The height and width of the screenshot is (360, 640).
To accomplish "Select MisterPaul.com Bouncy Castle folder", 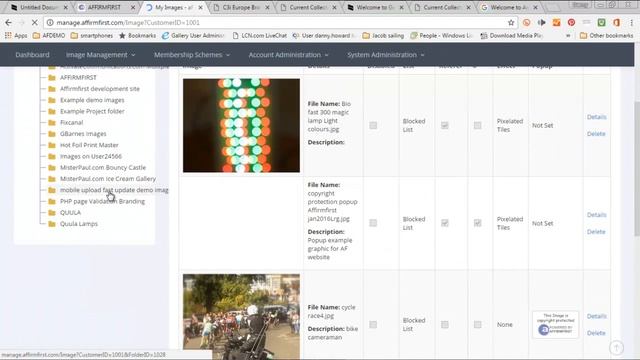I will pyautogui.click(x=103, y=168).
